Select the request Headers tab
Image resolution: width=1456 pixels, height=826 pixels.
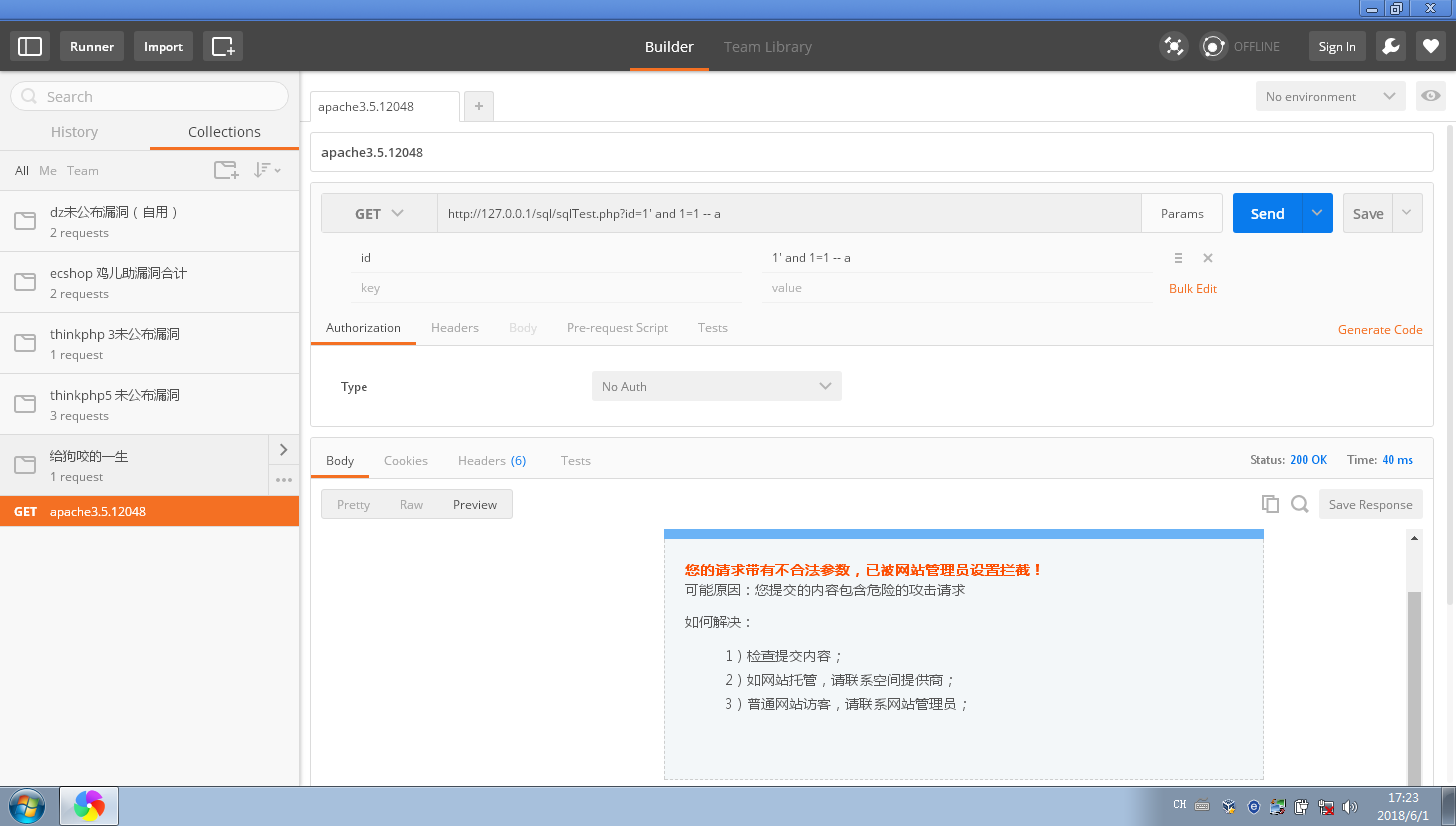pos(455,328)
